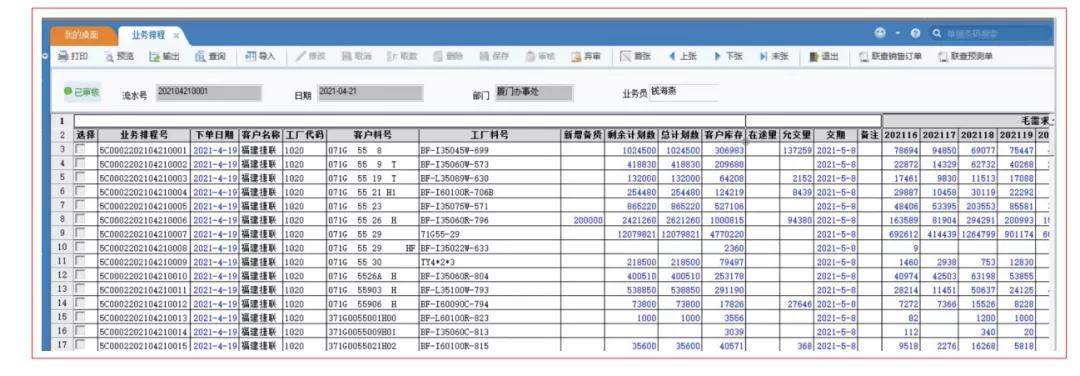The height and width of the screenshot is (376, 1080).
Task: Check the box for row 5C0002202104210006
Action: [x=81, y=220]
